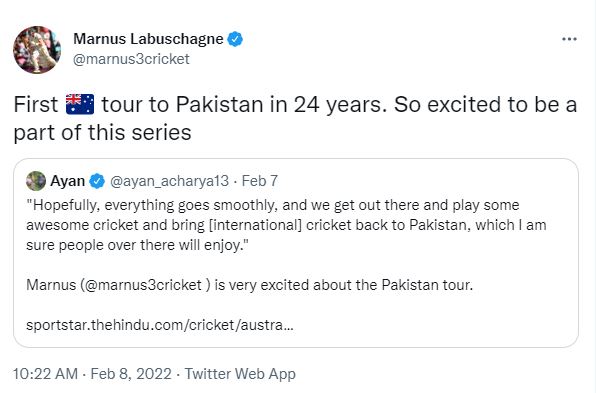Open the three-dot more options menu
The height and width of the screenshot is (393, 596).
(569, 39)
